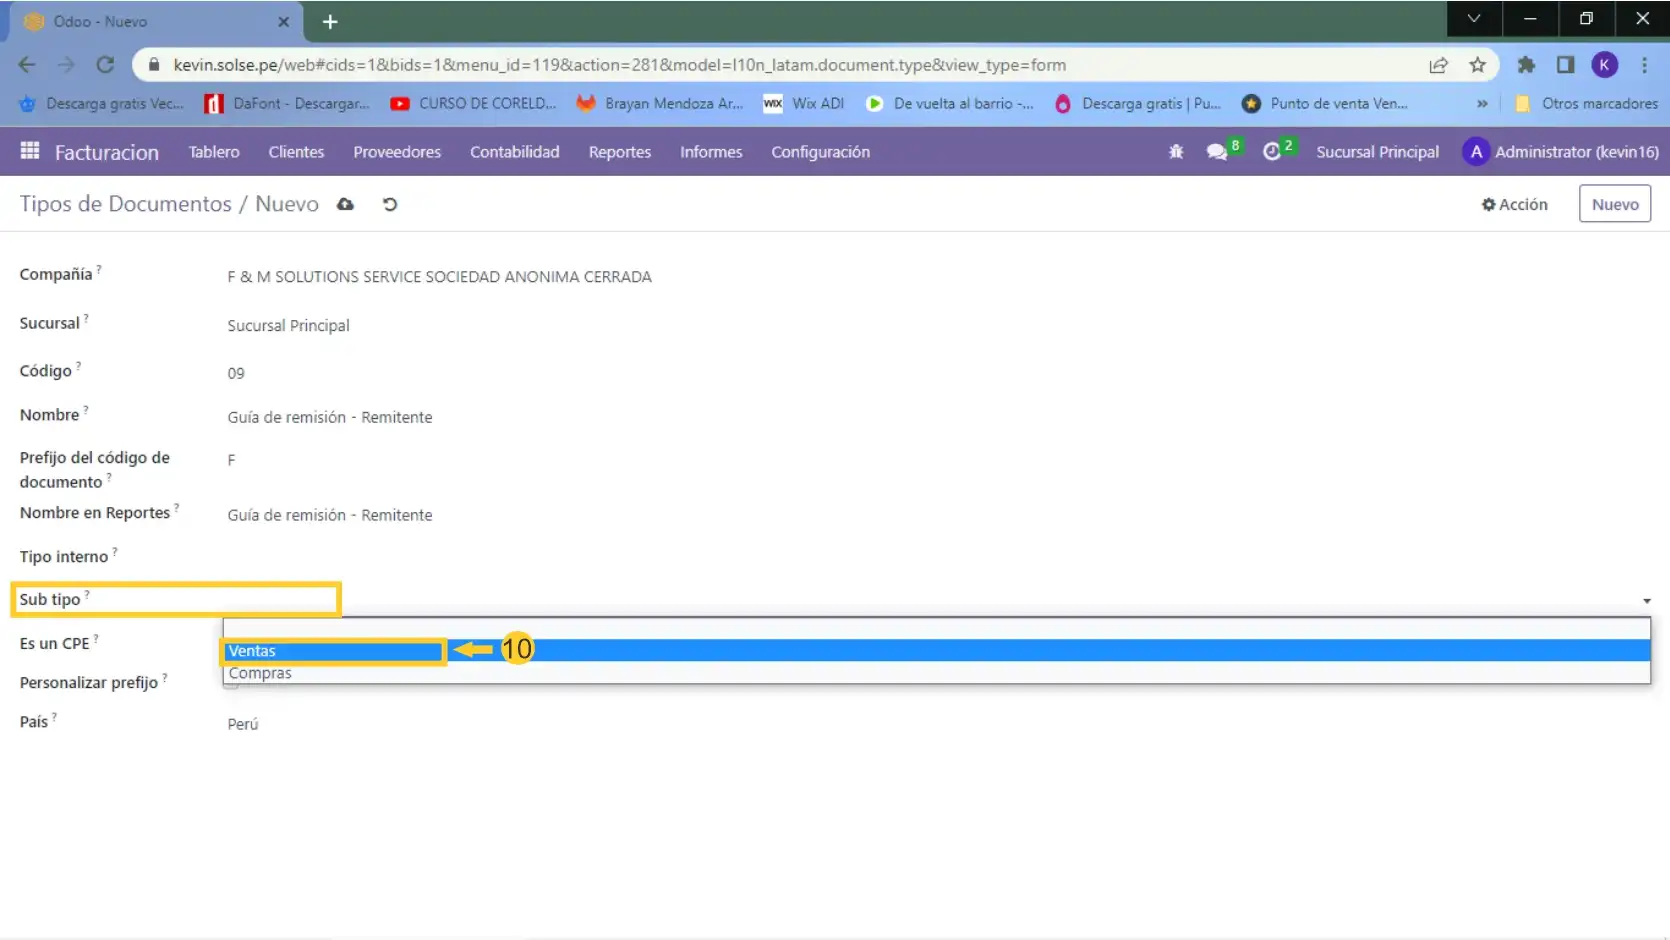The height and width of the screenshot is (940, 1670).
Task: Bookmark this page with the star icon
Action: pyautogui.click(x=1477, y=65)
